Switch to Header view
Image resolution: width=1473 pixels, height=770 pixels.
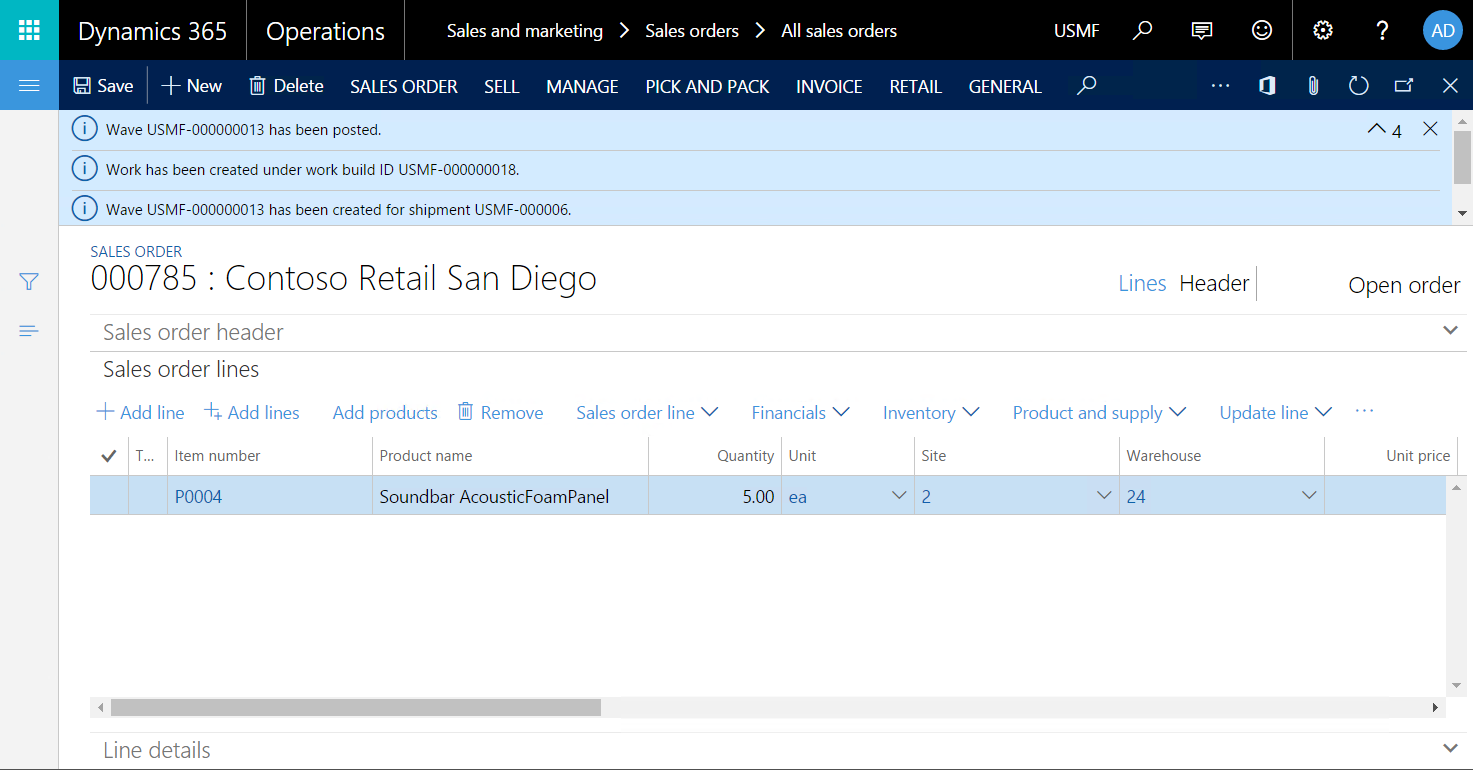pos(1214,283)
